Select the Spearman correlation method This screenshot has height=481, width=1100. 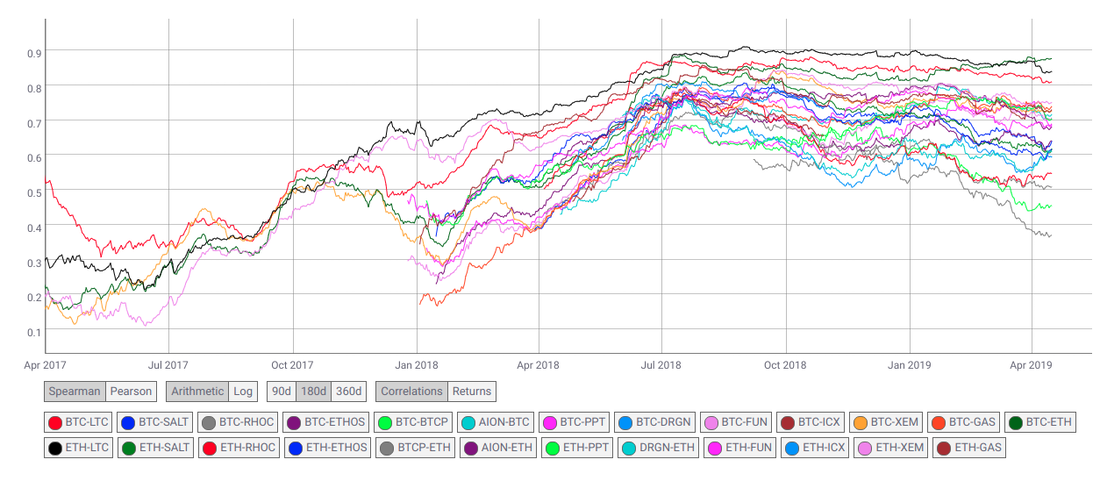coord(74,391)
